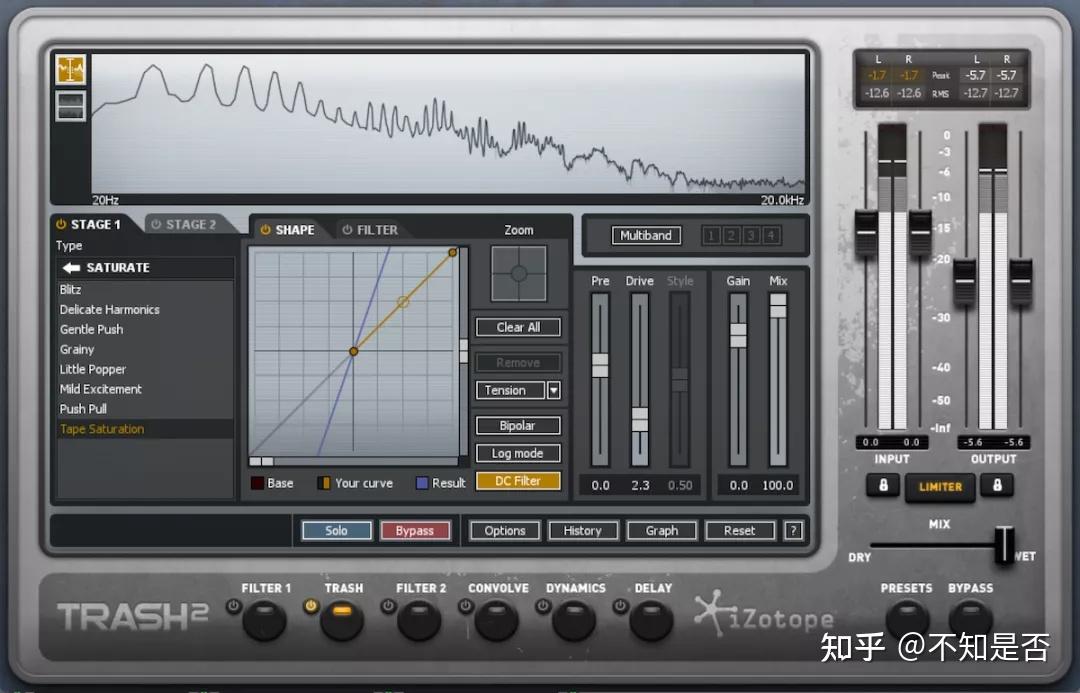Screen dimensions: 1080x693
Task: Open the Options menu
Action: pyautogui.click(x=505, y=530)
